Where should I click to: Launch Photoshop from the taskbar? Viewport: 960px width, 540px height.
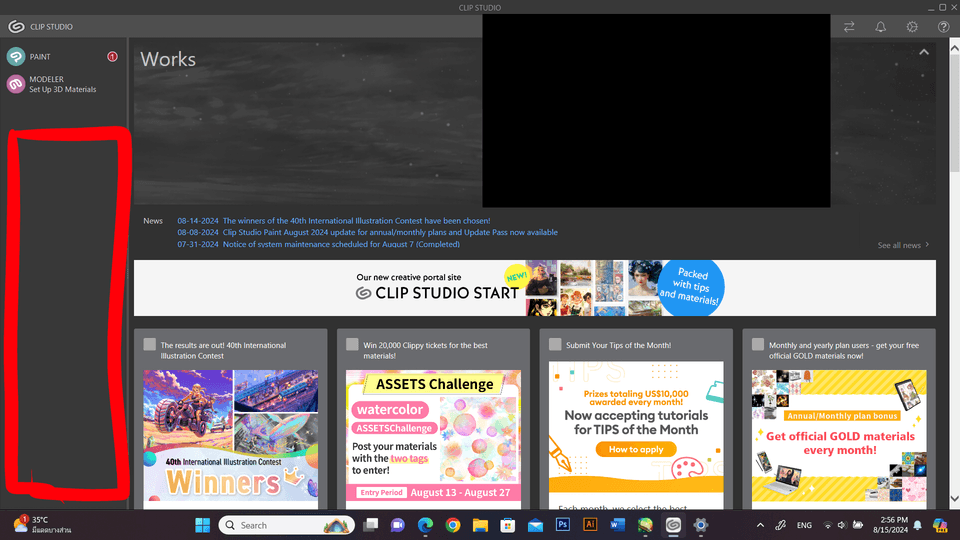pyautogui.click(x=563, y=525)
